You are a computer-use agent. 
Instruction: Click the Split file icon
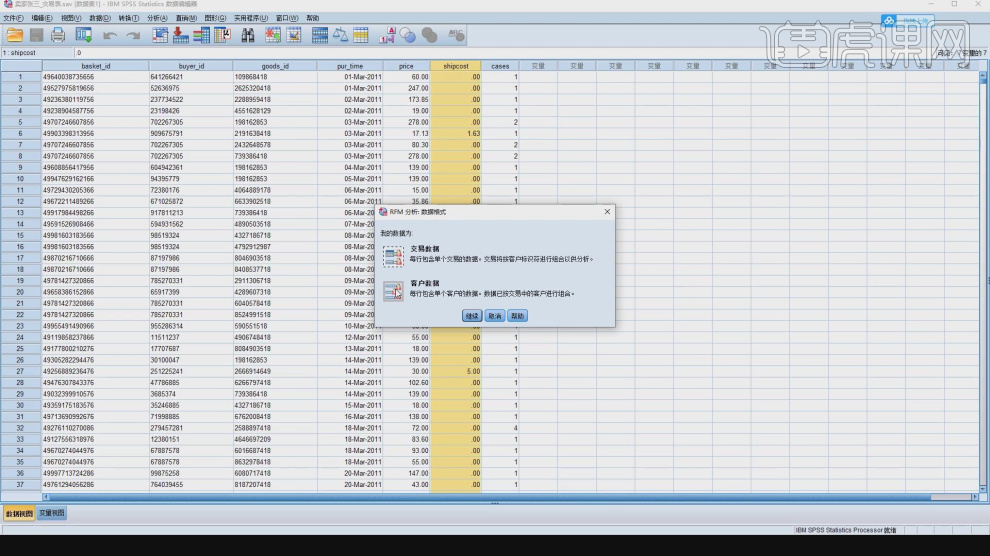(x=319, y=35)
